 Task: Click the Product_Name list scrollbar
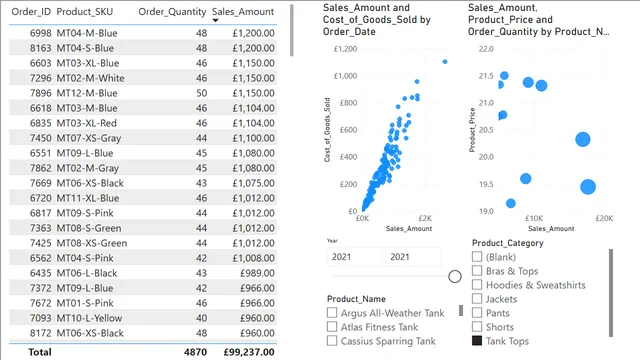(x=461, y=310)
